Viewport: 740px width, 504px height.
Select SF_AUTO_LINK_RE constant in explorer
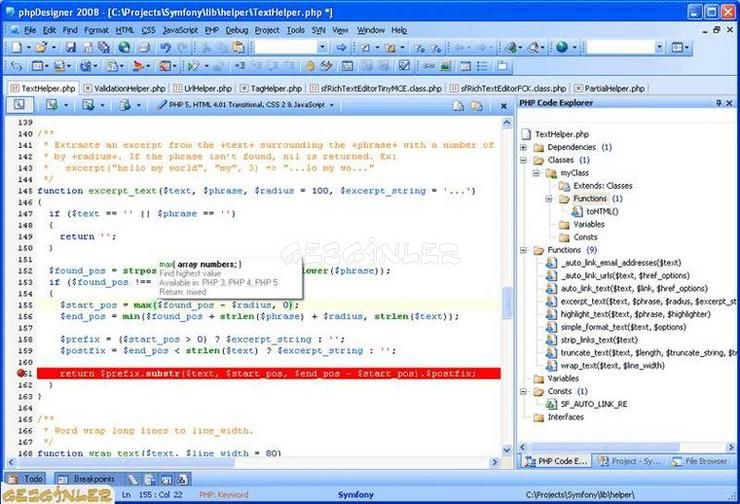pos(593,404)
